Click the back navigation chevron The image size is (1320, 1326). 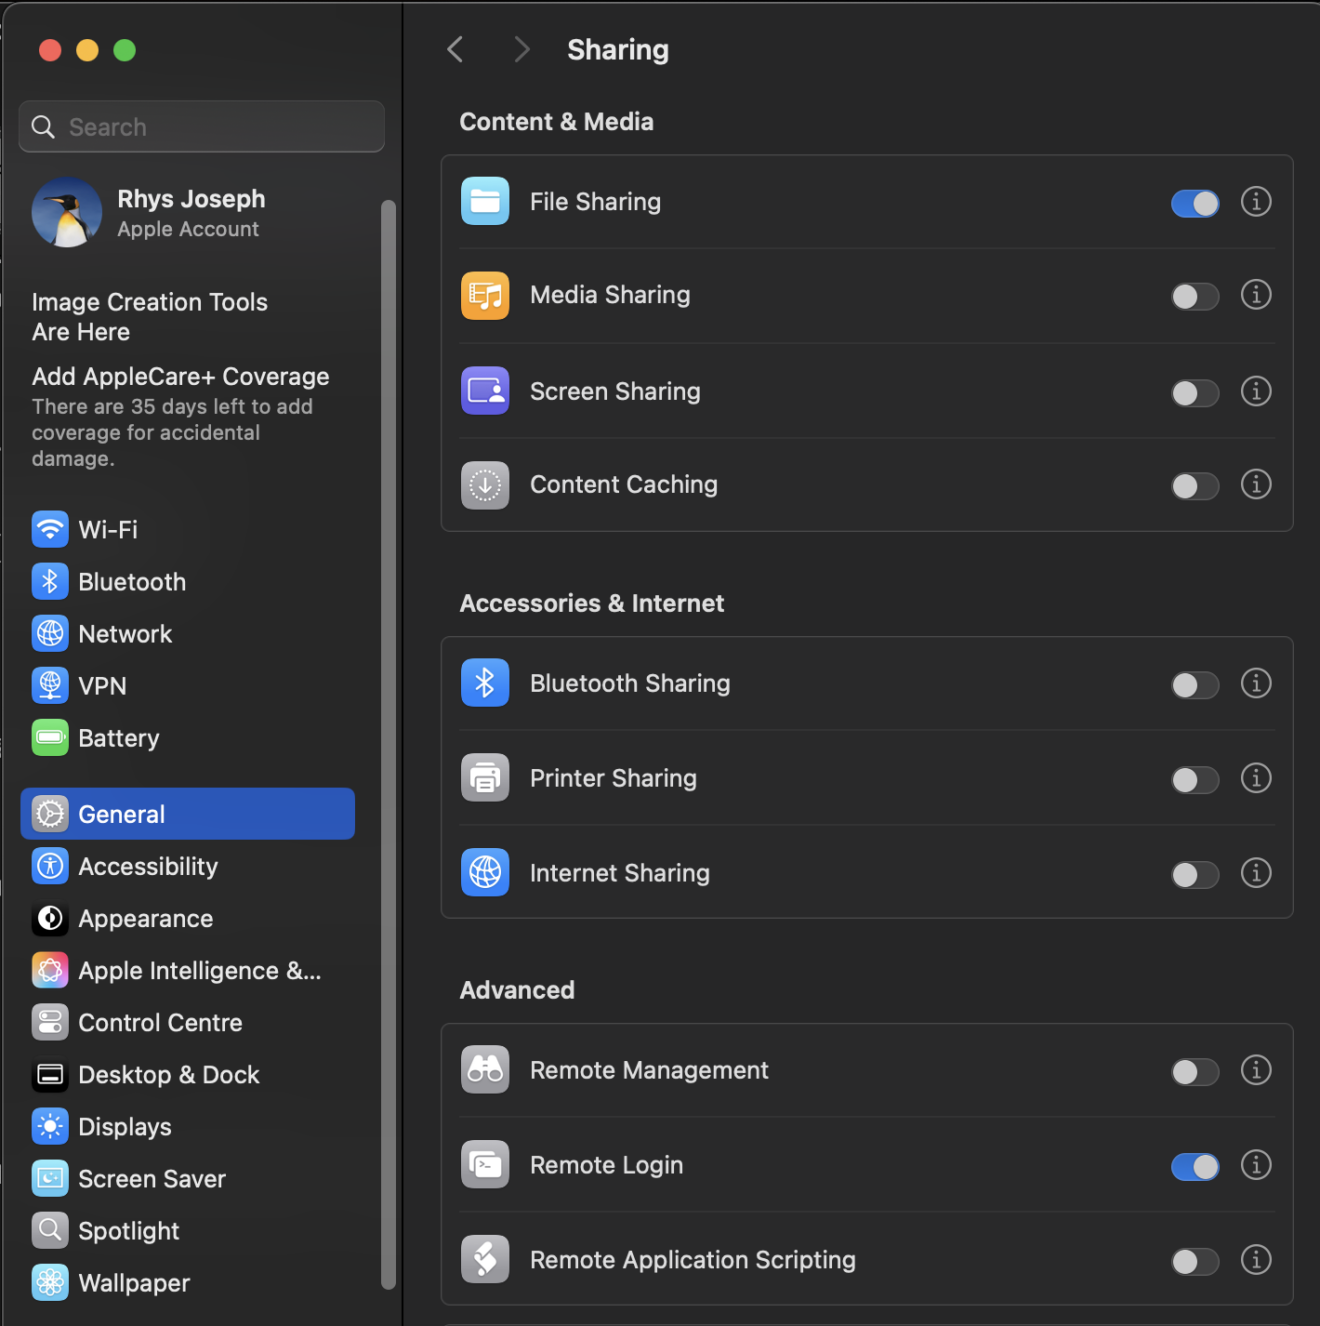click(455, 49)
